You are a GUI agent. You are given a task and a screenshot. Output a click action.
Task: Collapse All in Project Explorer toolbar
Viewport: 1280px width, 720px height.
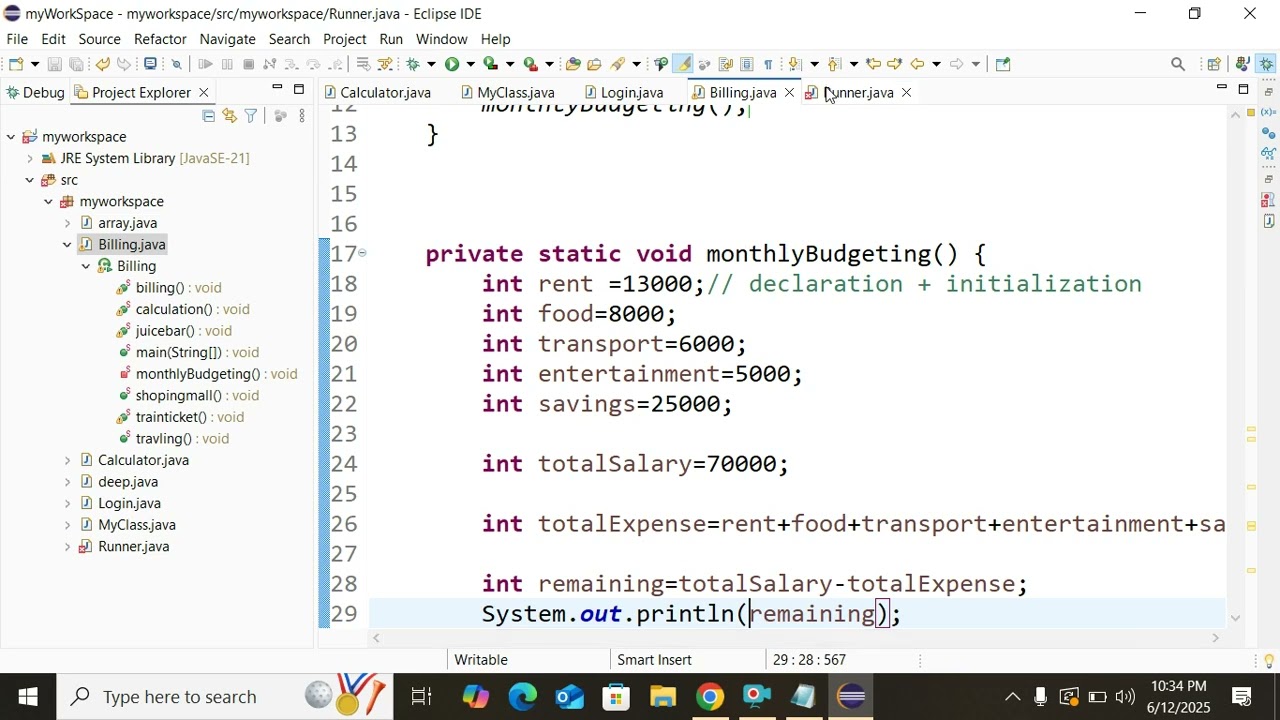(208, 116)
